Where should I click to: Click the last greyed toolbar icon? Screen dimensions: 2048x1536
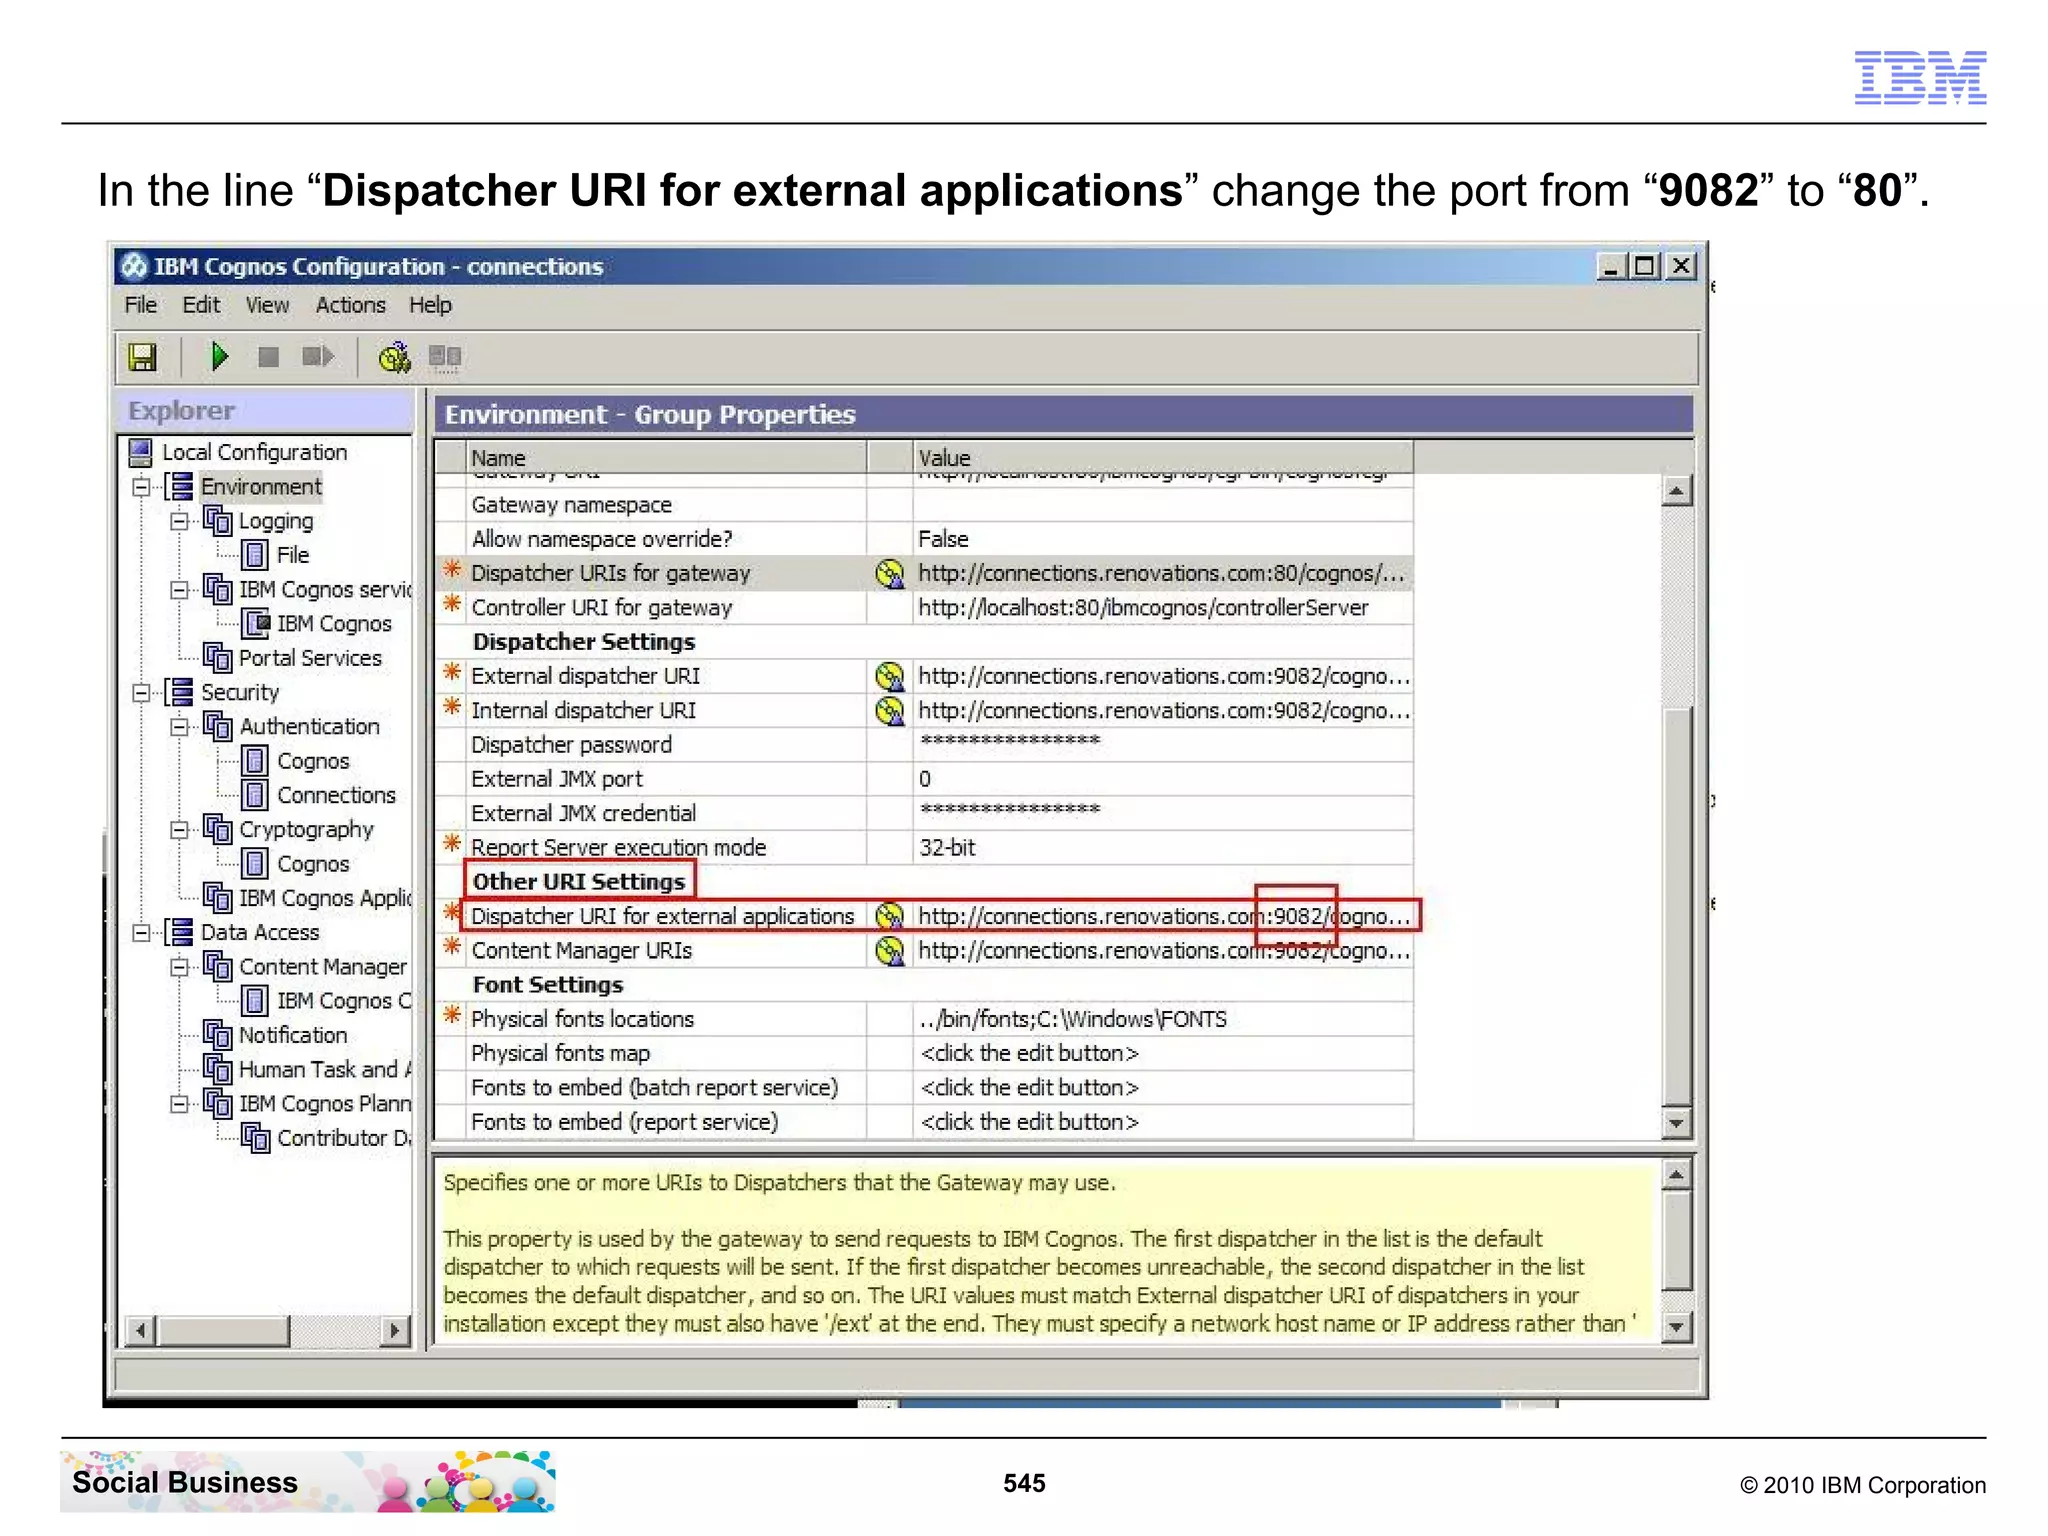(445, 357)
